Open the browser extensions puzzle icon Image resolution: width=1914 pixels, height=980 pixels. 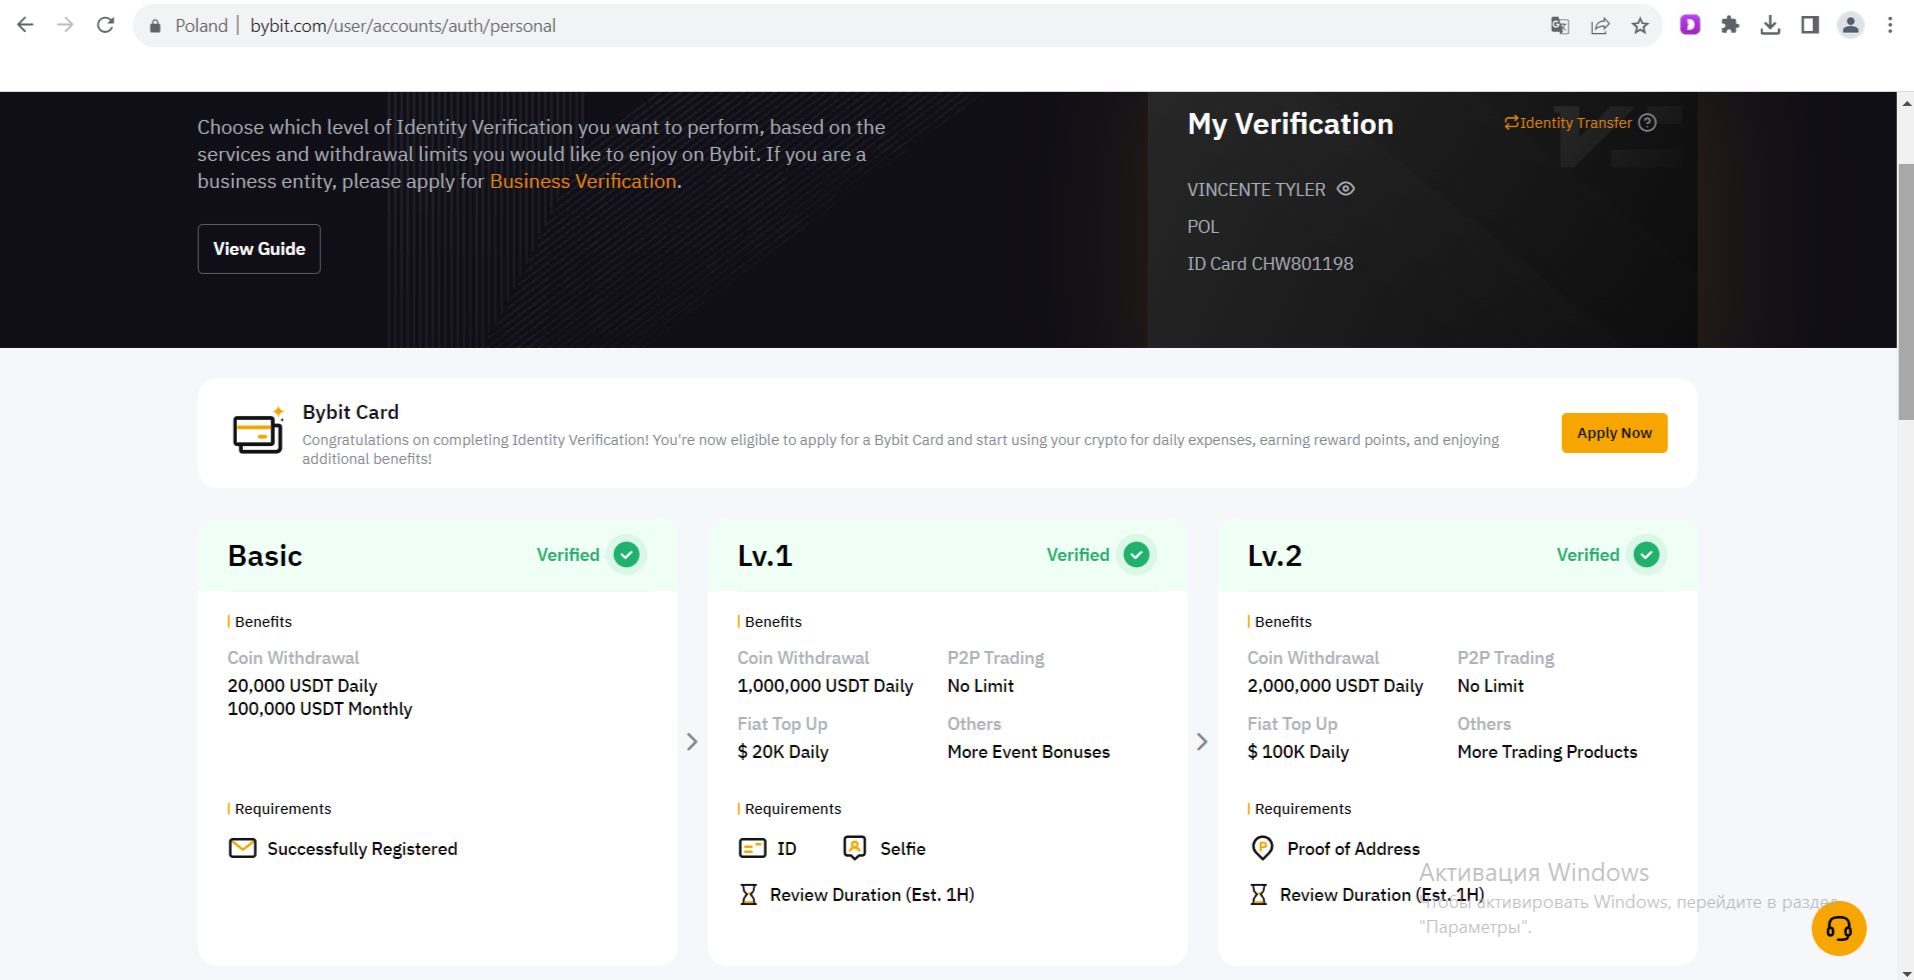[1730, 25]
